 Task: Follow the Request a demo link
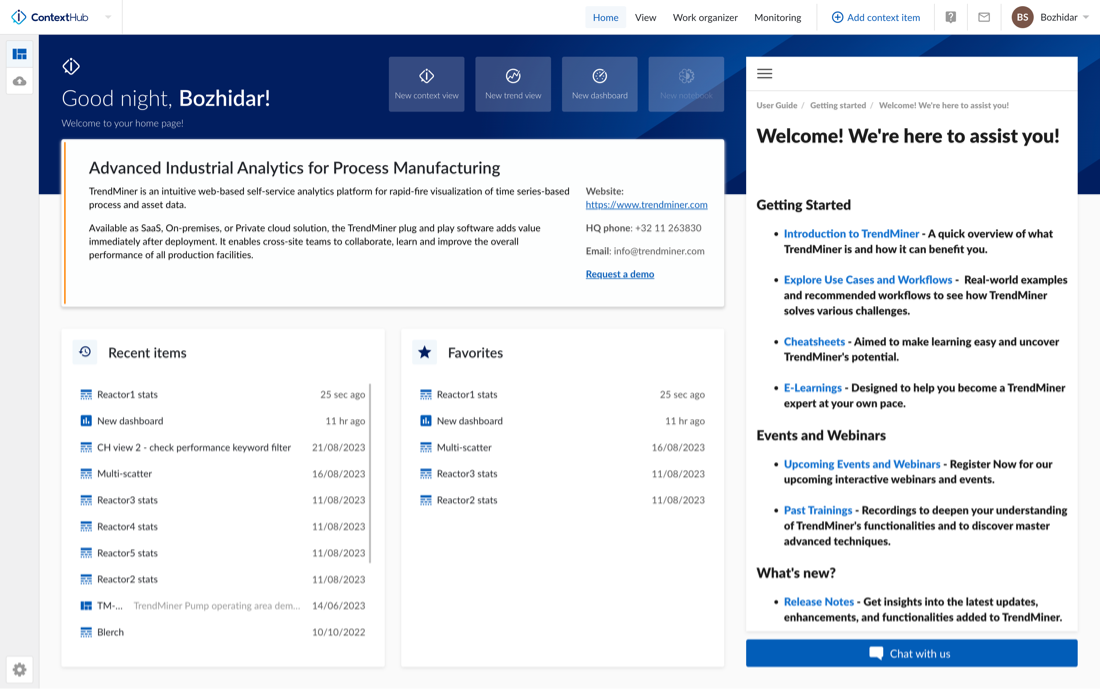pos(620,274)
